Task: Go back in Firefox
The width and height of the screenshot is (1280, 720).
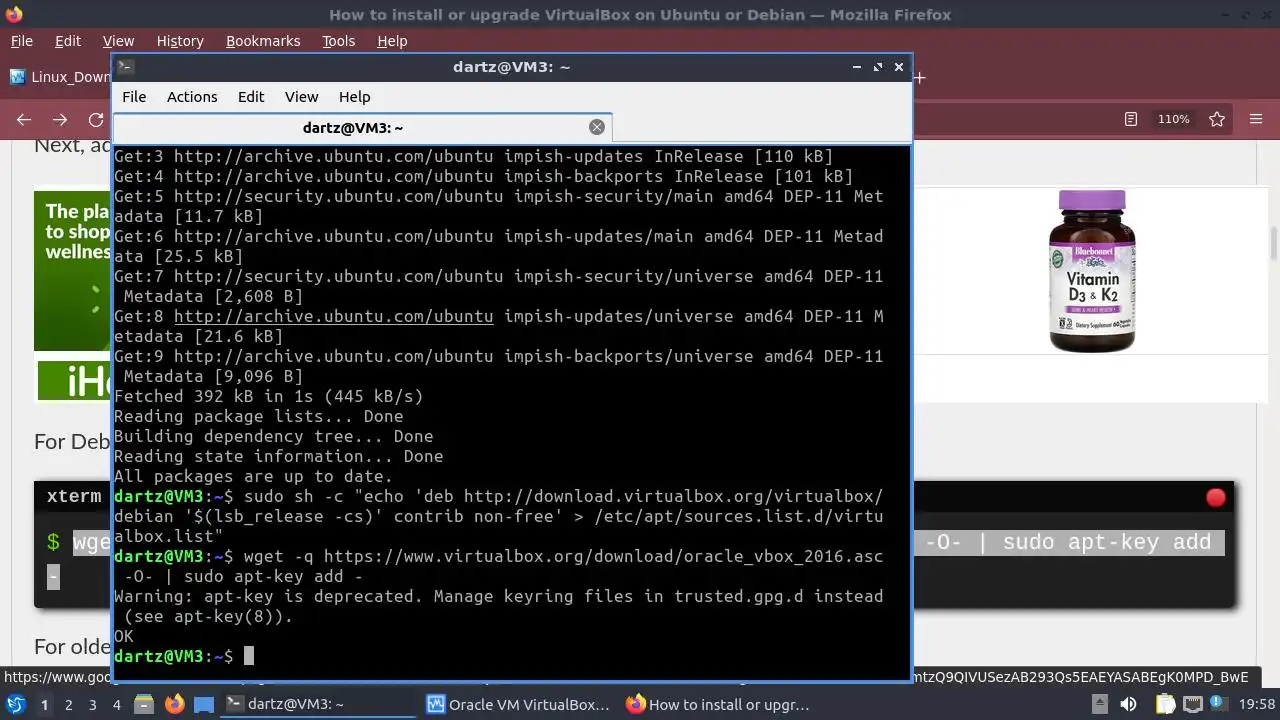Action: click(24, 119)
